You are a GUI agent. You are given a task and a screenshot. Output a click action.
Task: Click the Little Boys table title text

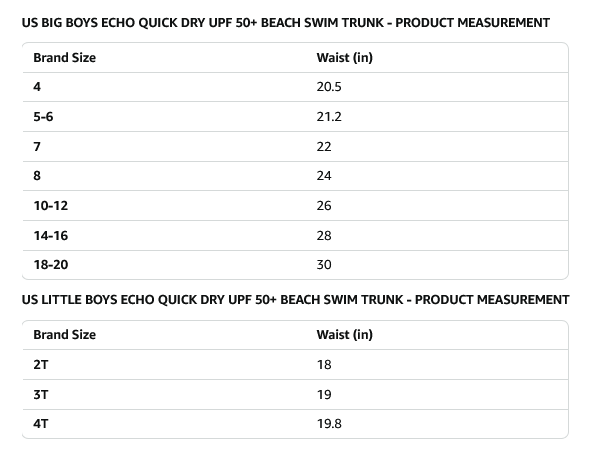pyautogui.click(x=295, y=300)
